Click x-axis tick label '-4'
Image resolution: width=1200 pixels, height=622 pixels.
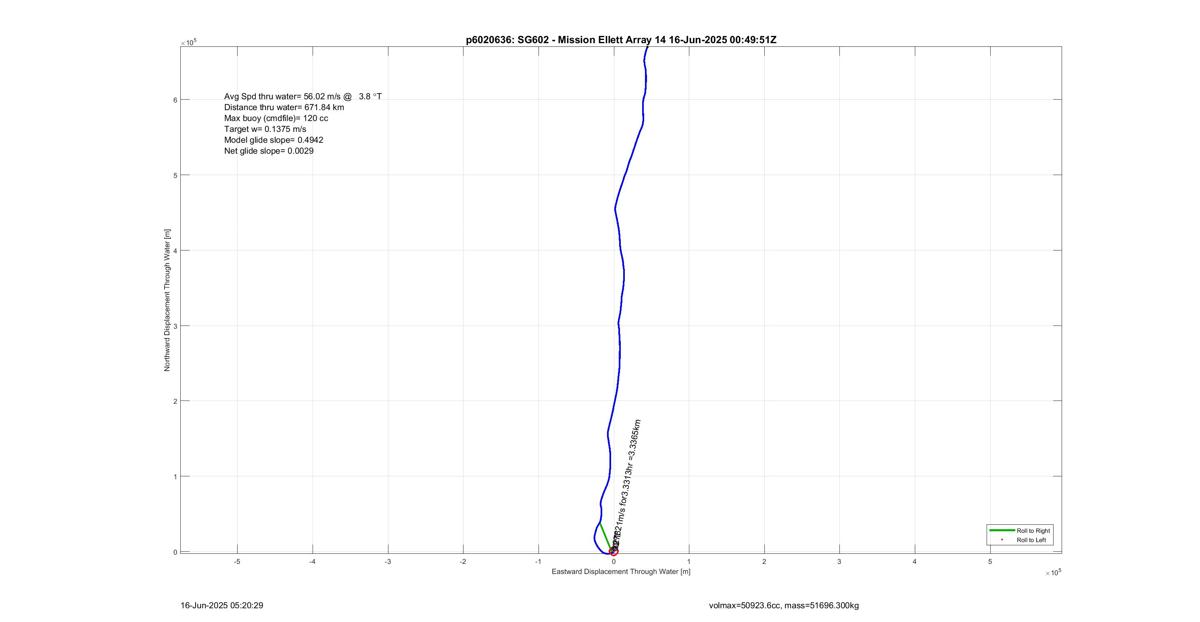click(x=312, y=562)
